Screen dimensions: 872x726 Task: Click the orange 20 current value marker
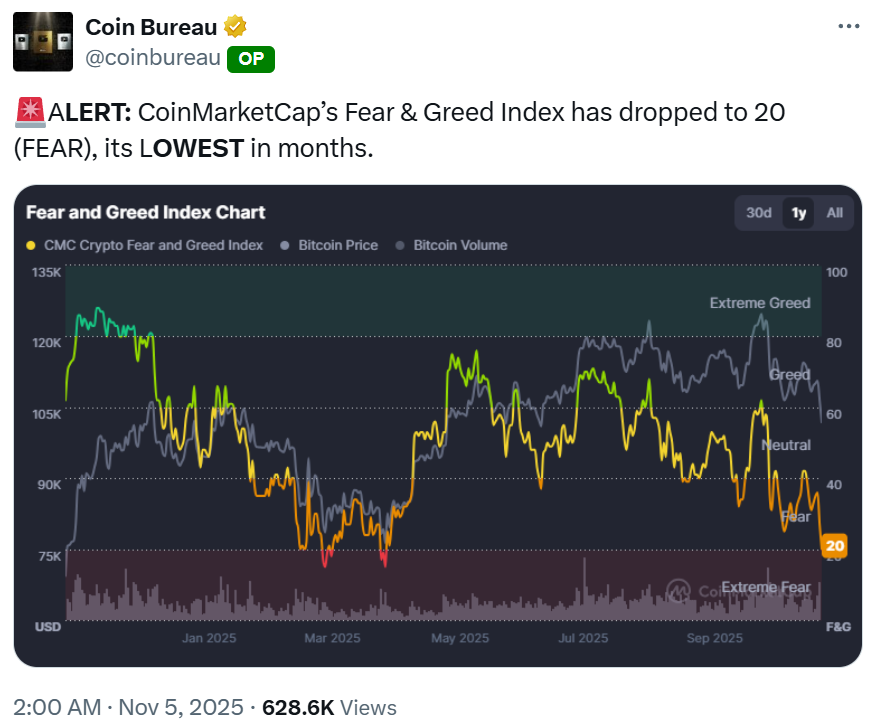point(835,546)
